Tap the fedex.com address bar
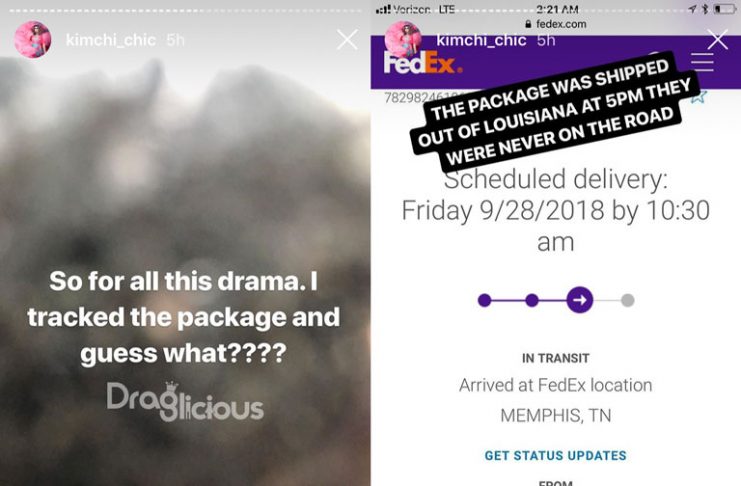The image size is (741, 486). click(x=556, y=24)
